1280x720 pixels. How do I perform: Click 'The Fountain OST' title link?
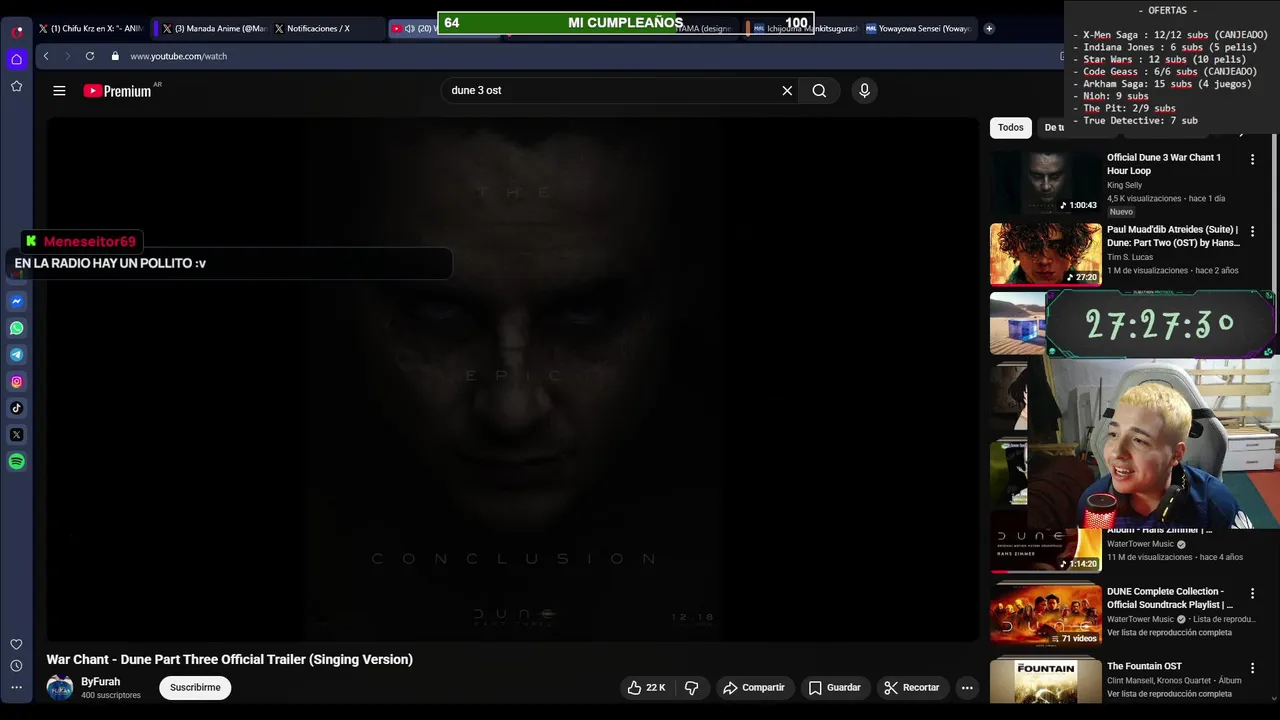1144,666
